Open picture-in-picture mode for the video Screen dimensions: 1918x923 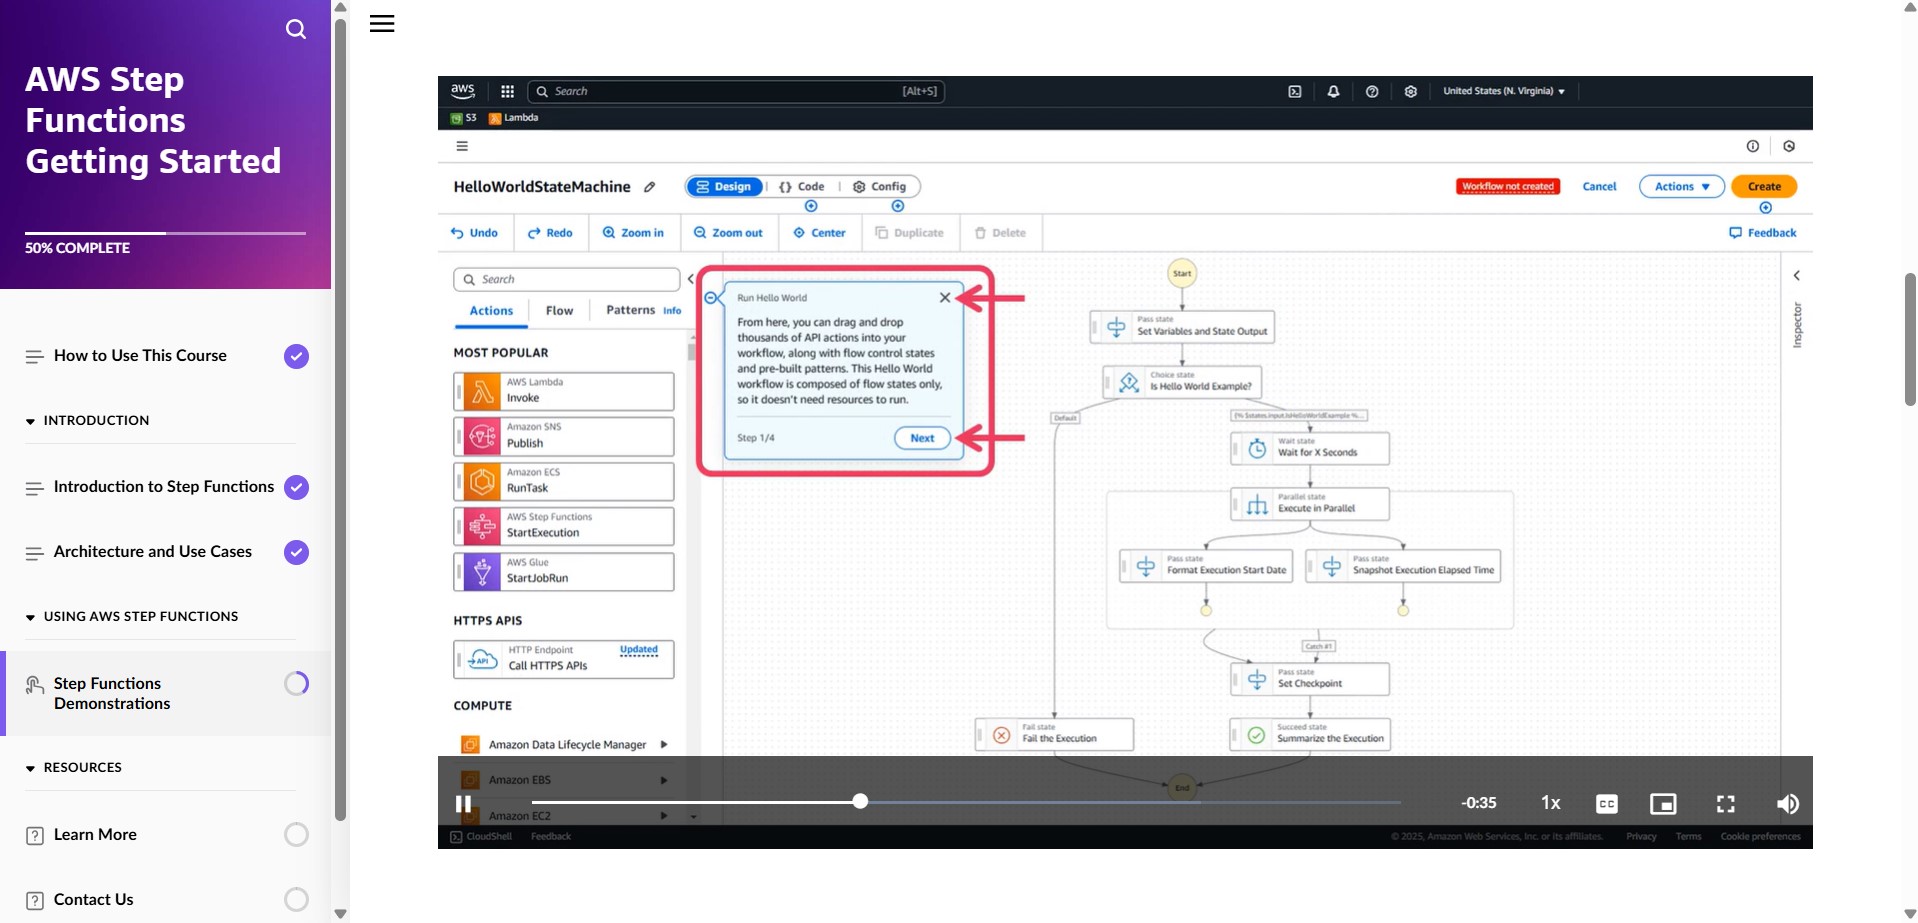(x=1663, y=804)
